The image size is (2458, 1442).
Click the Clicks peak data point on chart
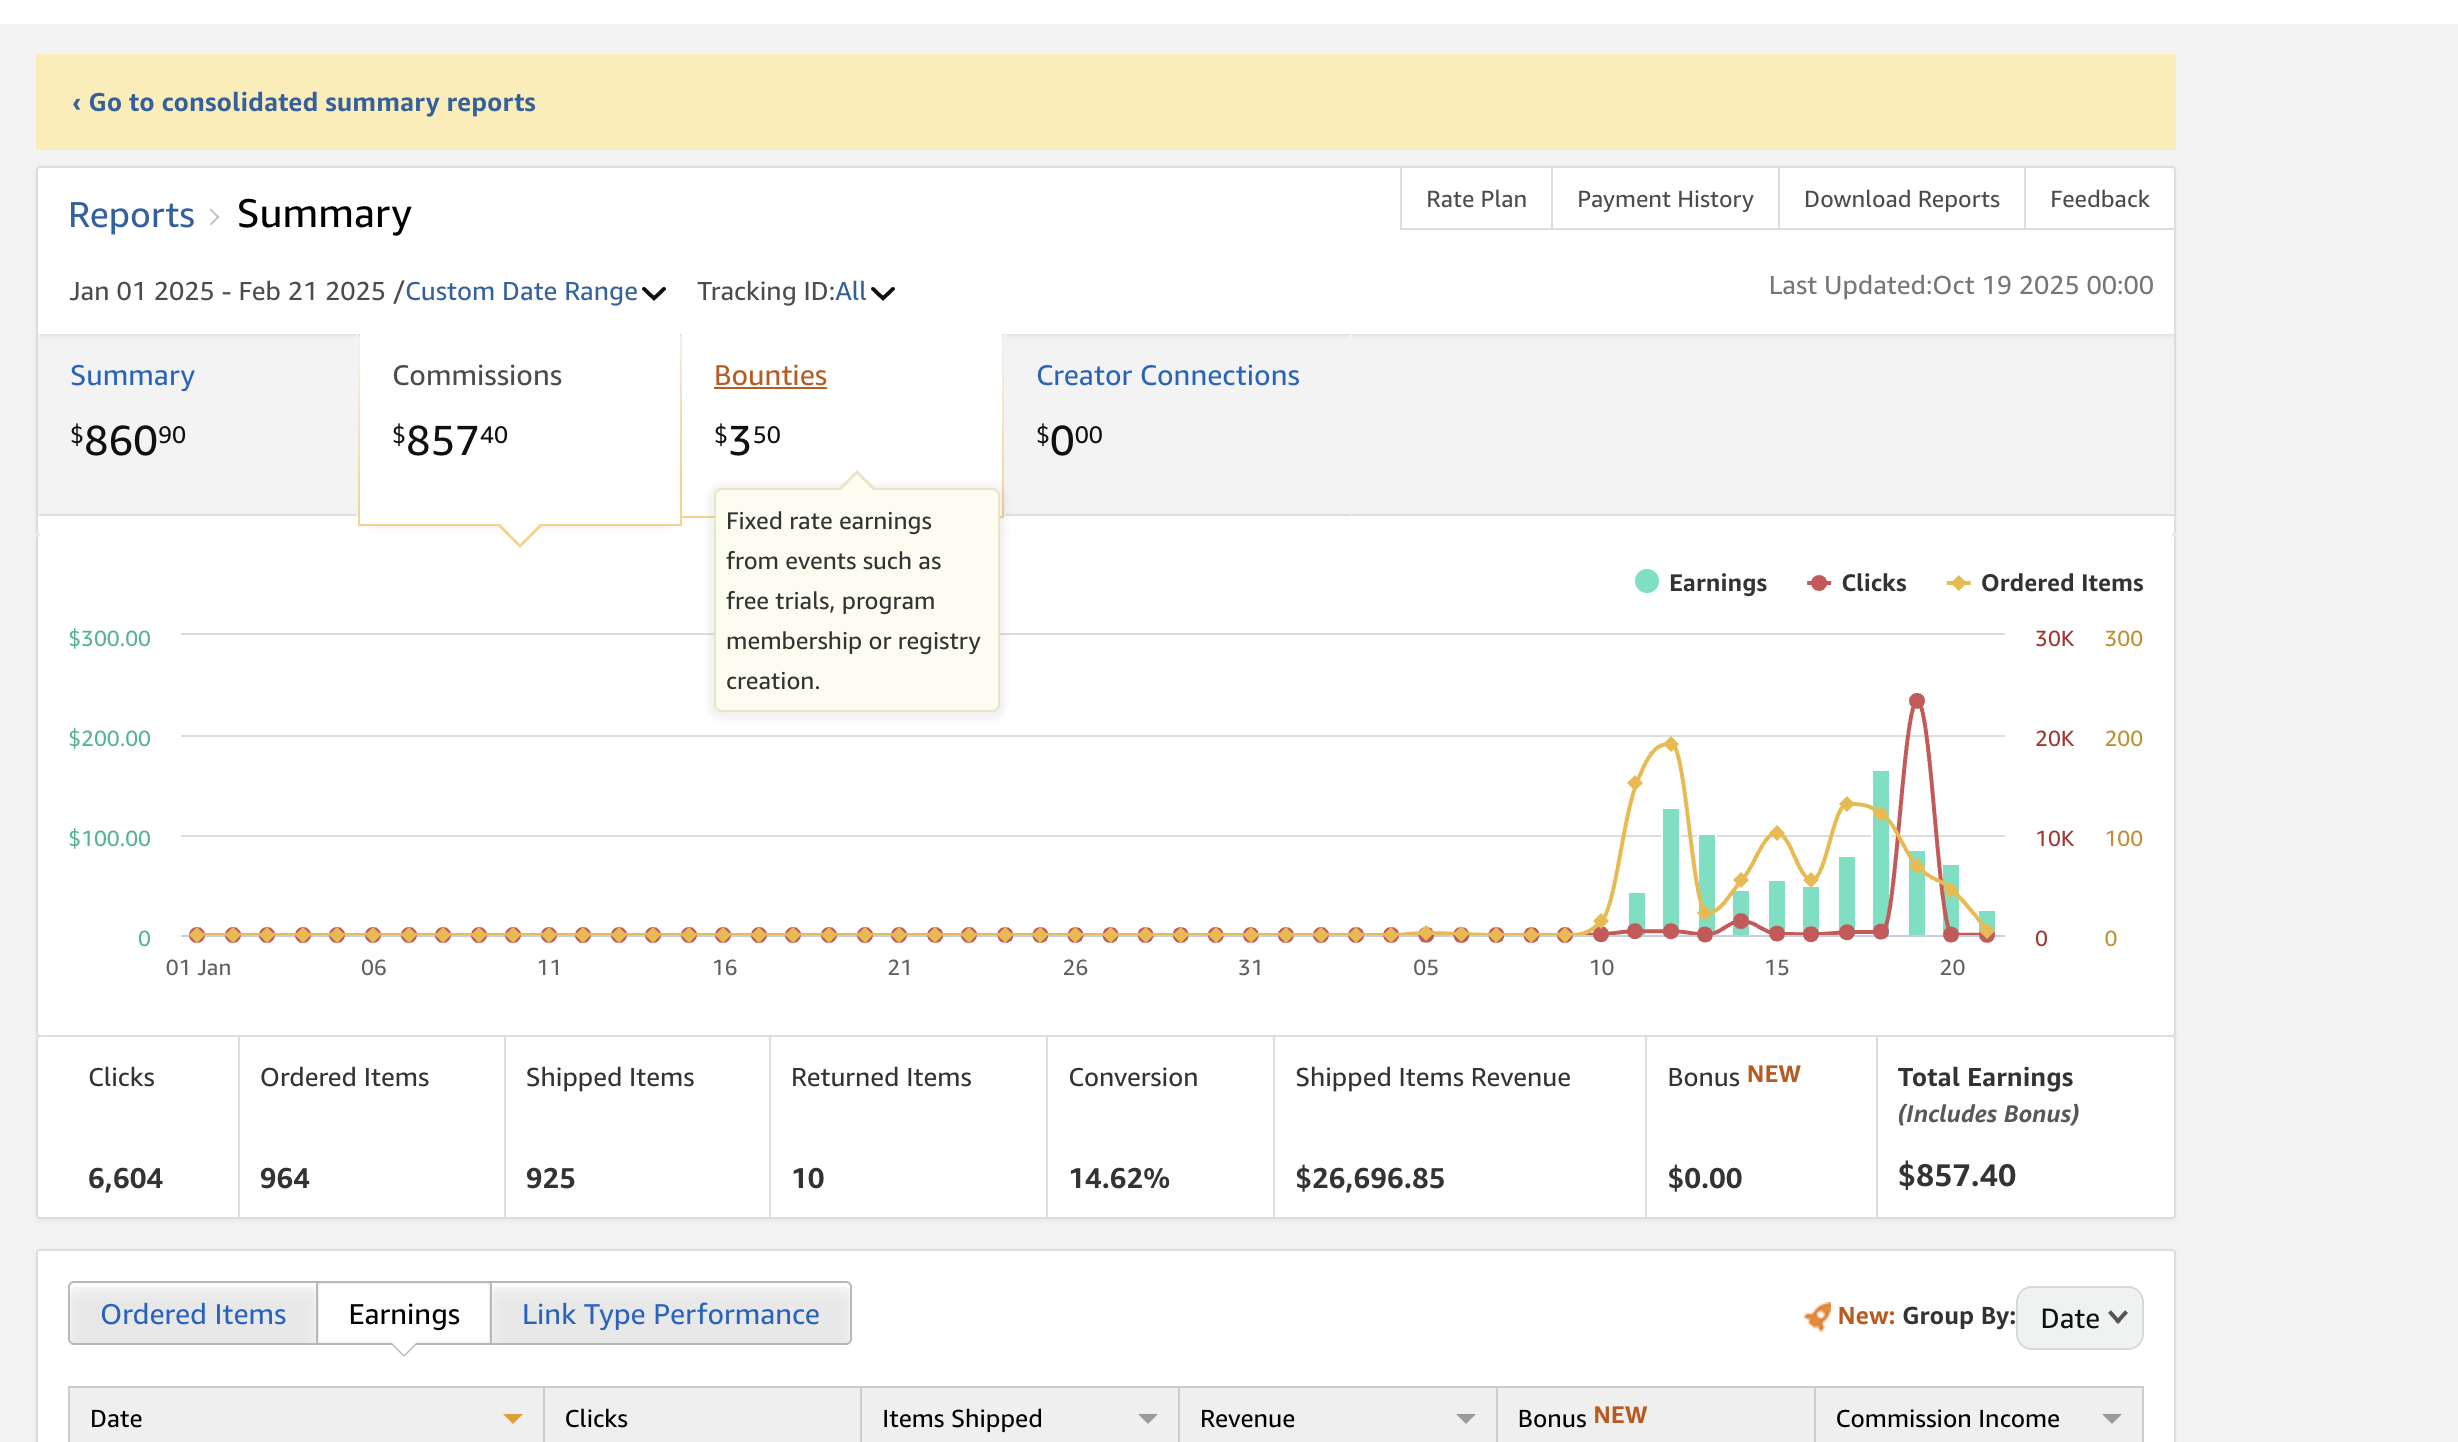click(1916, 701)
